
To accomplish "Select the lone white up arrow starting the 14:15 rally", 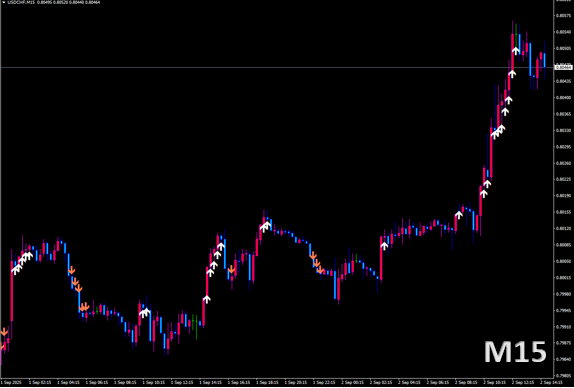I will (x=207, y=299).
